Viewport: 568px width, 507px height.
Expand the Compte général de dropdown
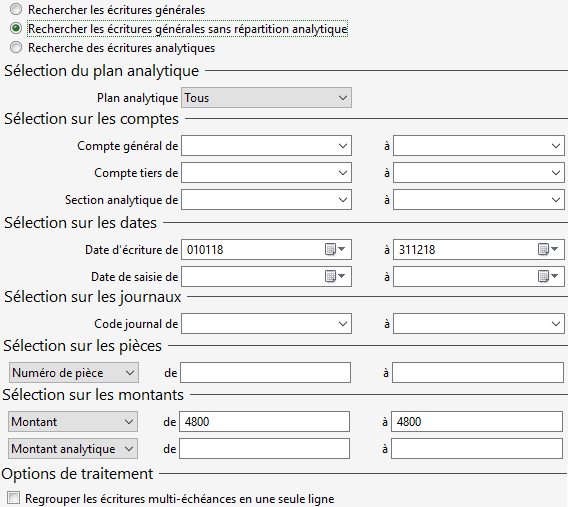(266, 146)
